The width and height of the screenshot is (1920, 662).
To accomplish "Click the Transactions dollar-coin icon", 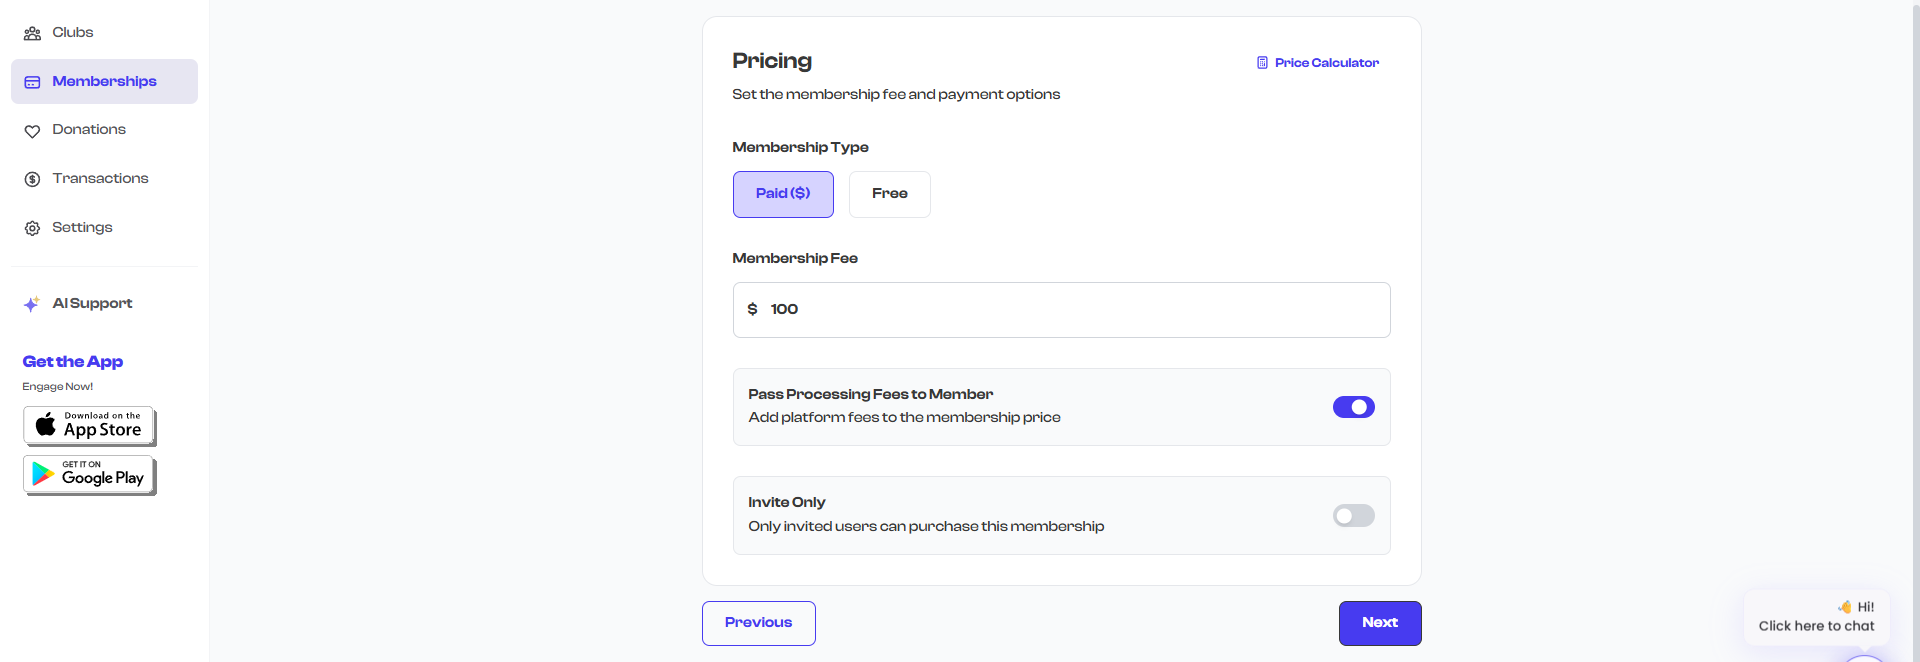I will point(32,179).
